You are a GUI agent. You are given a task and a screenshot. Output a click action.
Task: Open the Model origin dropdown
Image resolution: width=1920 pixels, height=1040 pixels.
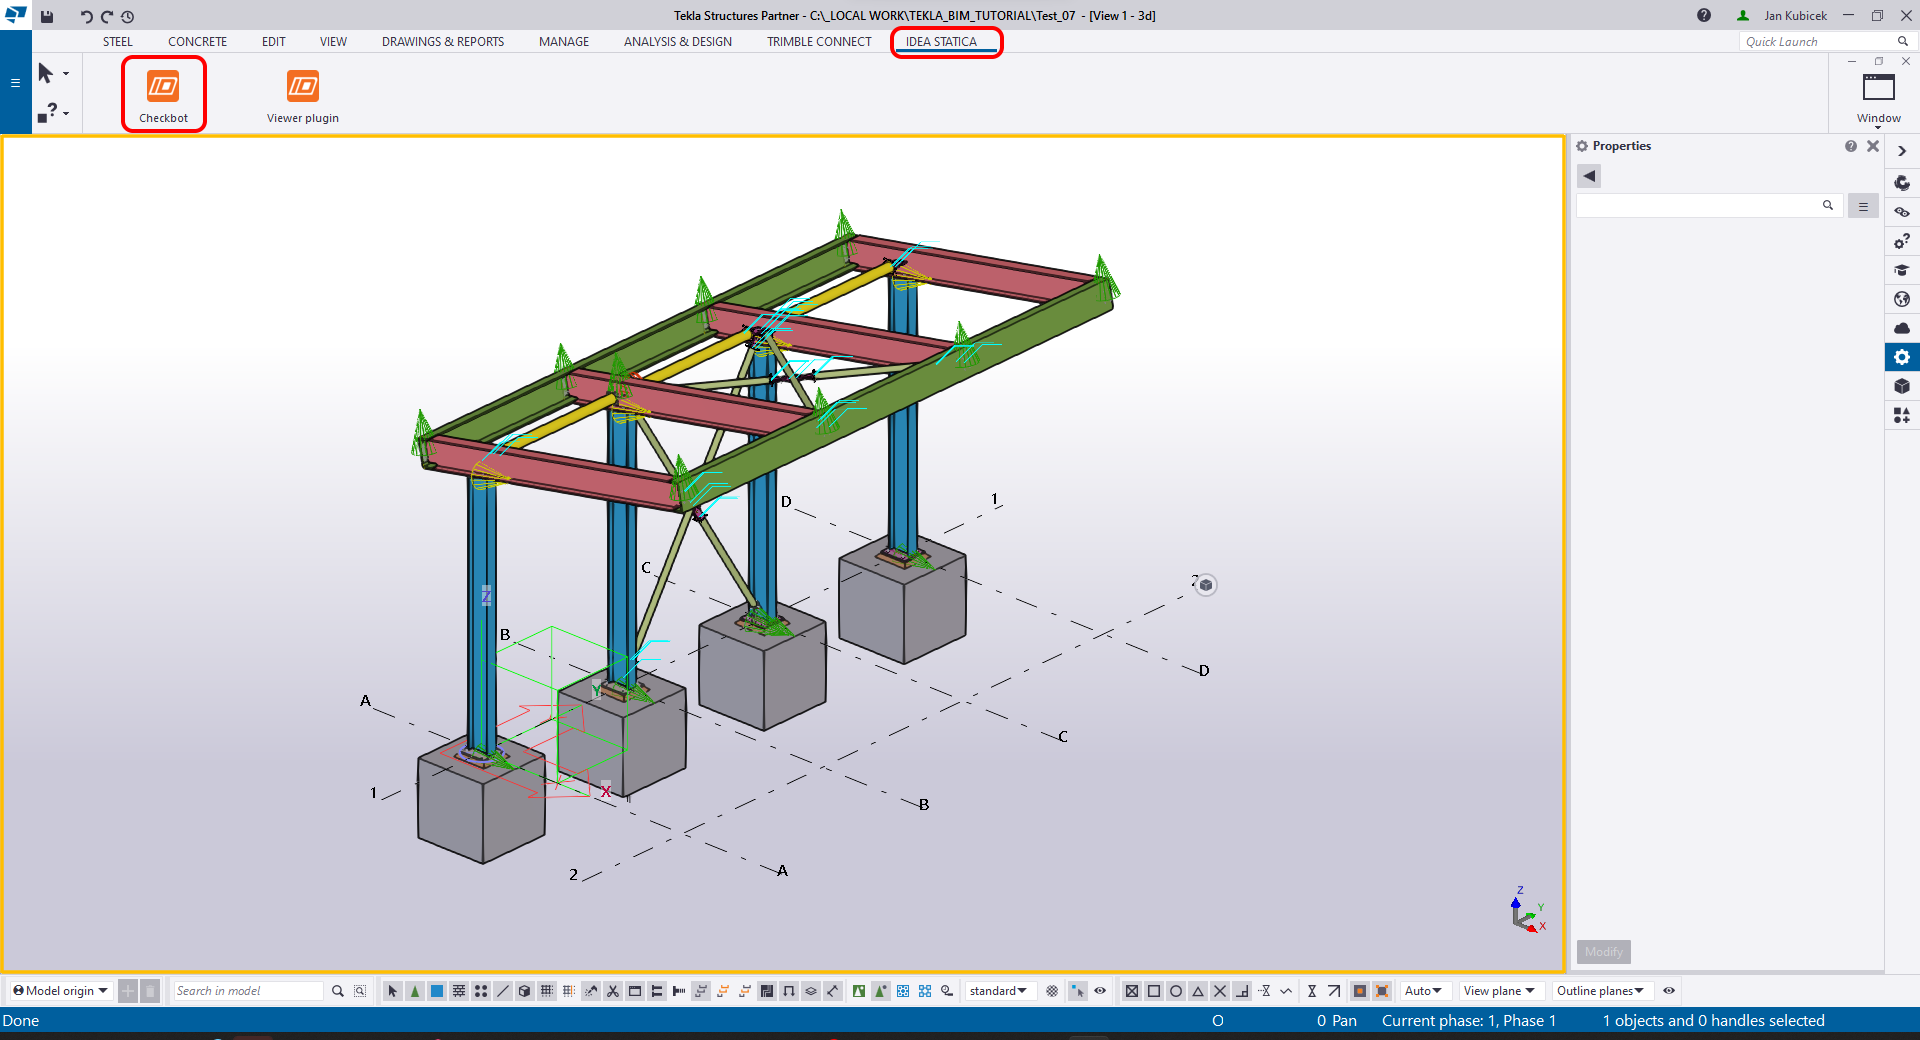pyautogui.click(x=61, y=991)
